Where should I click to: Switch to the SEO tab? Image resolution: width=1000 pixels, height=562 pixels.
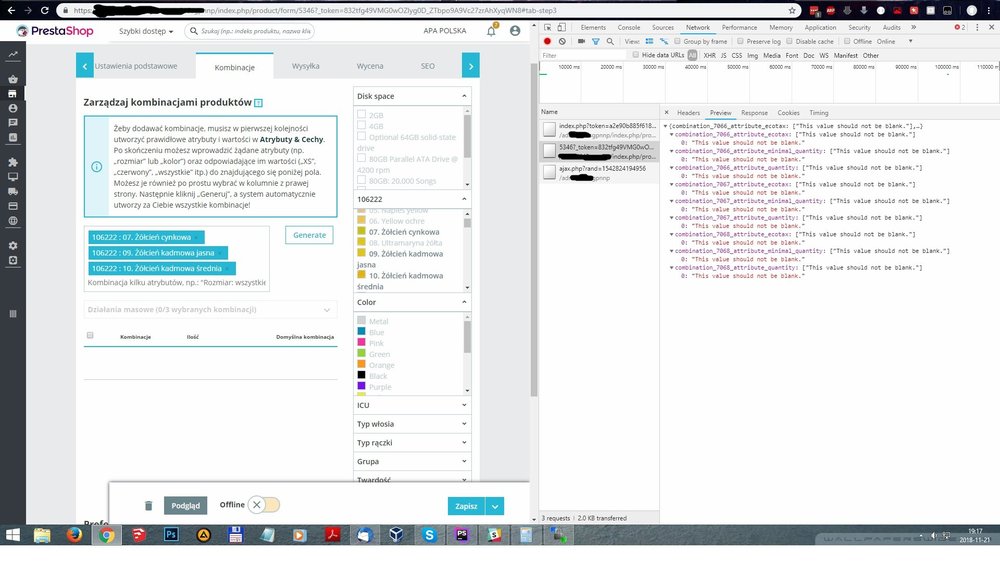pyautogui.click(x=427, y=66)
